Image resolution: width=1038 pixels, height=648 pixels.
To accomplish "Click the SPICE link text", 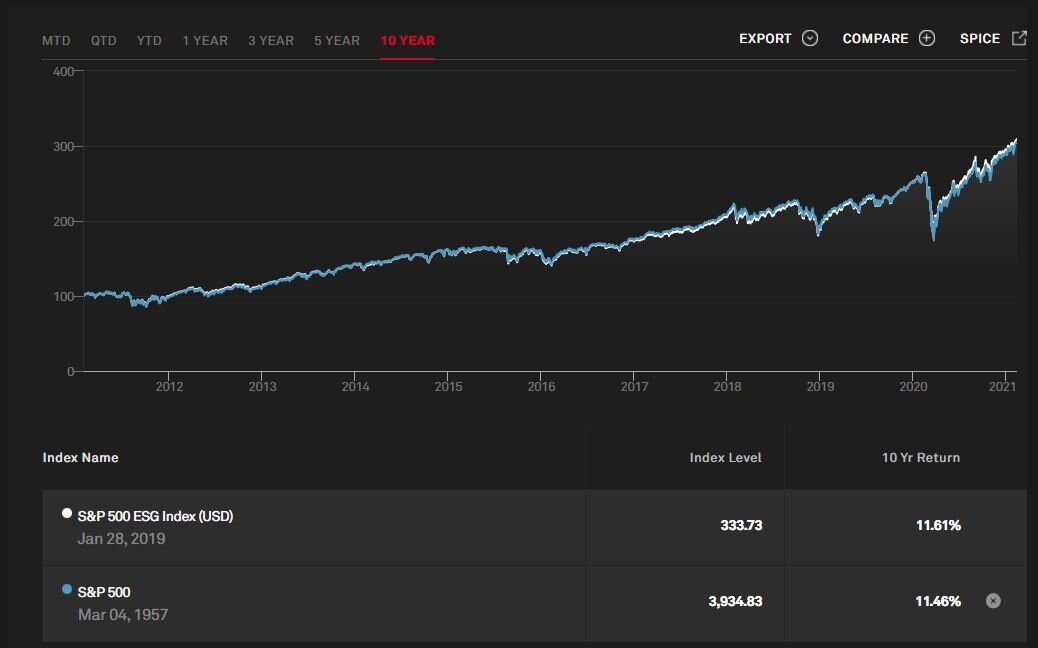I will point(980,38).
